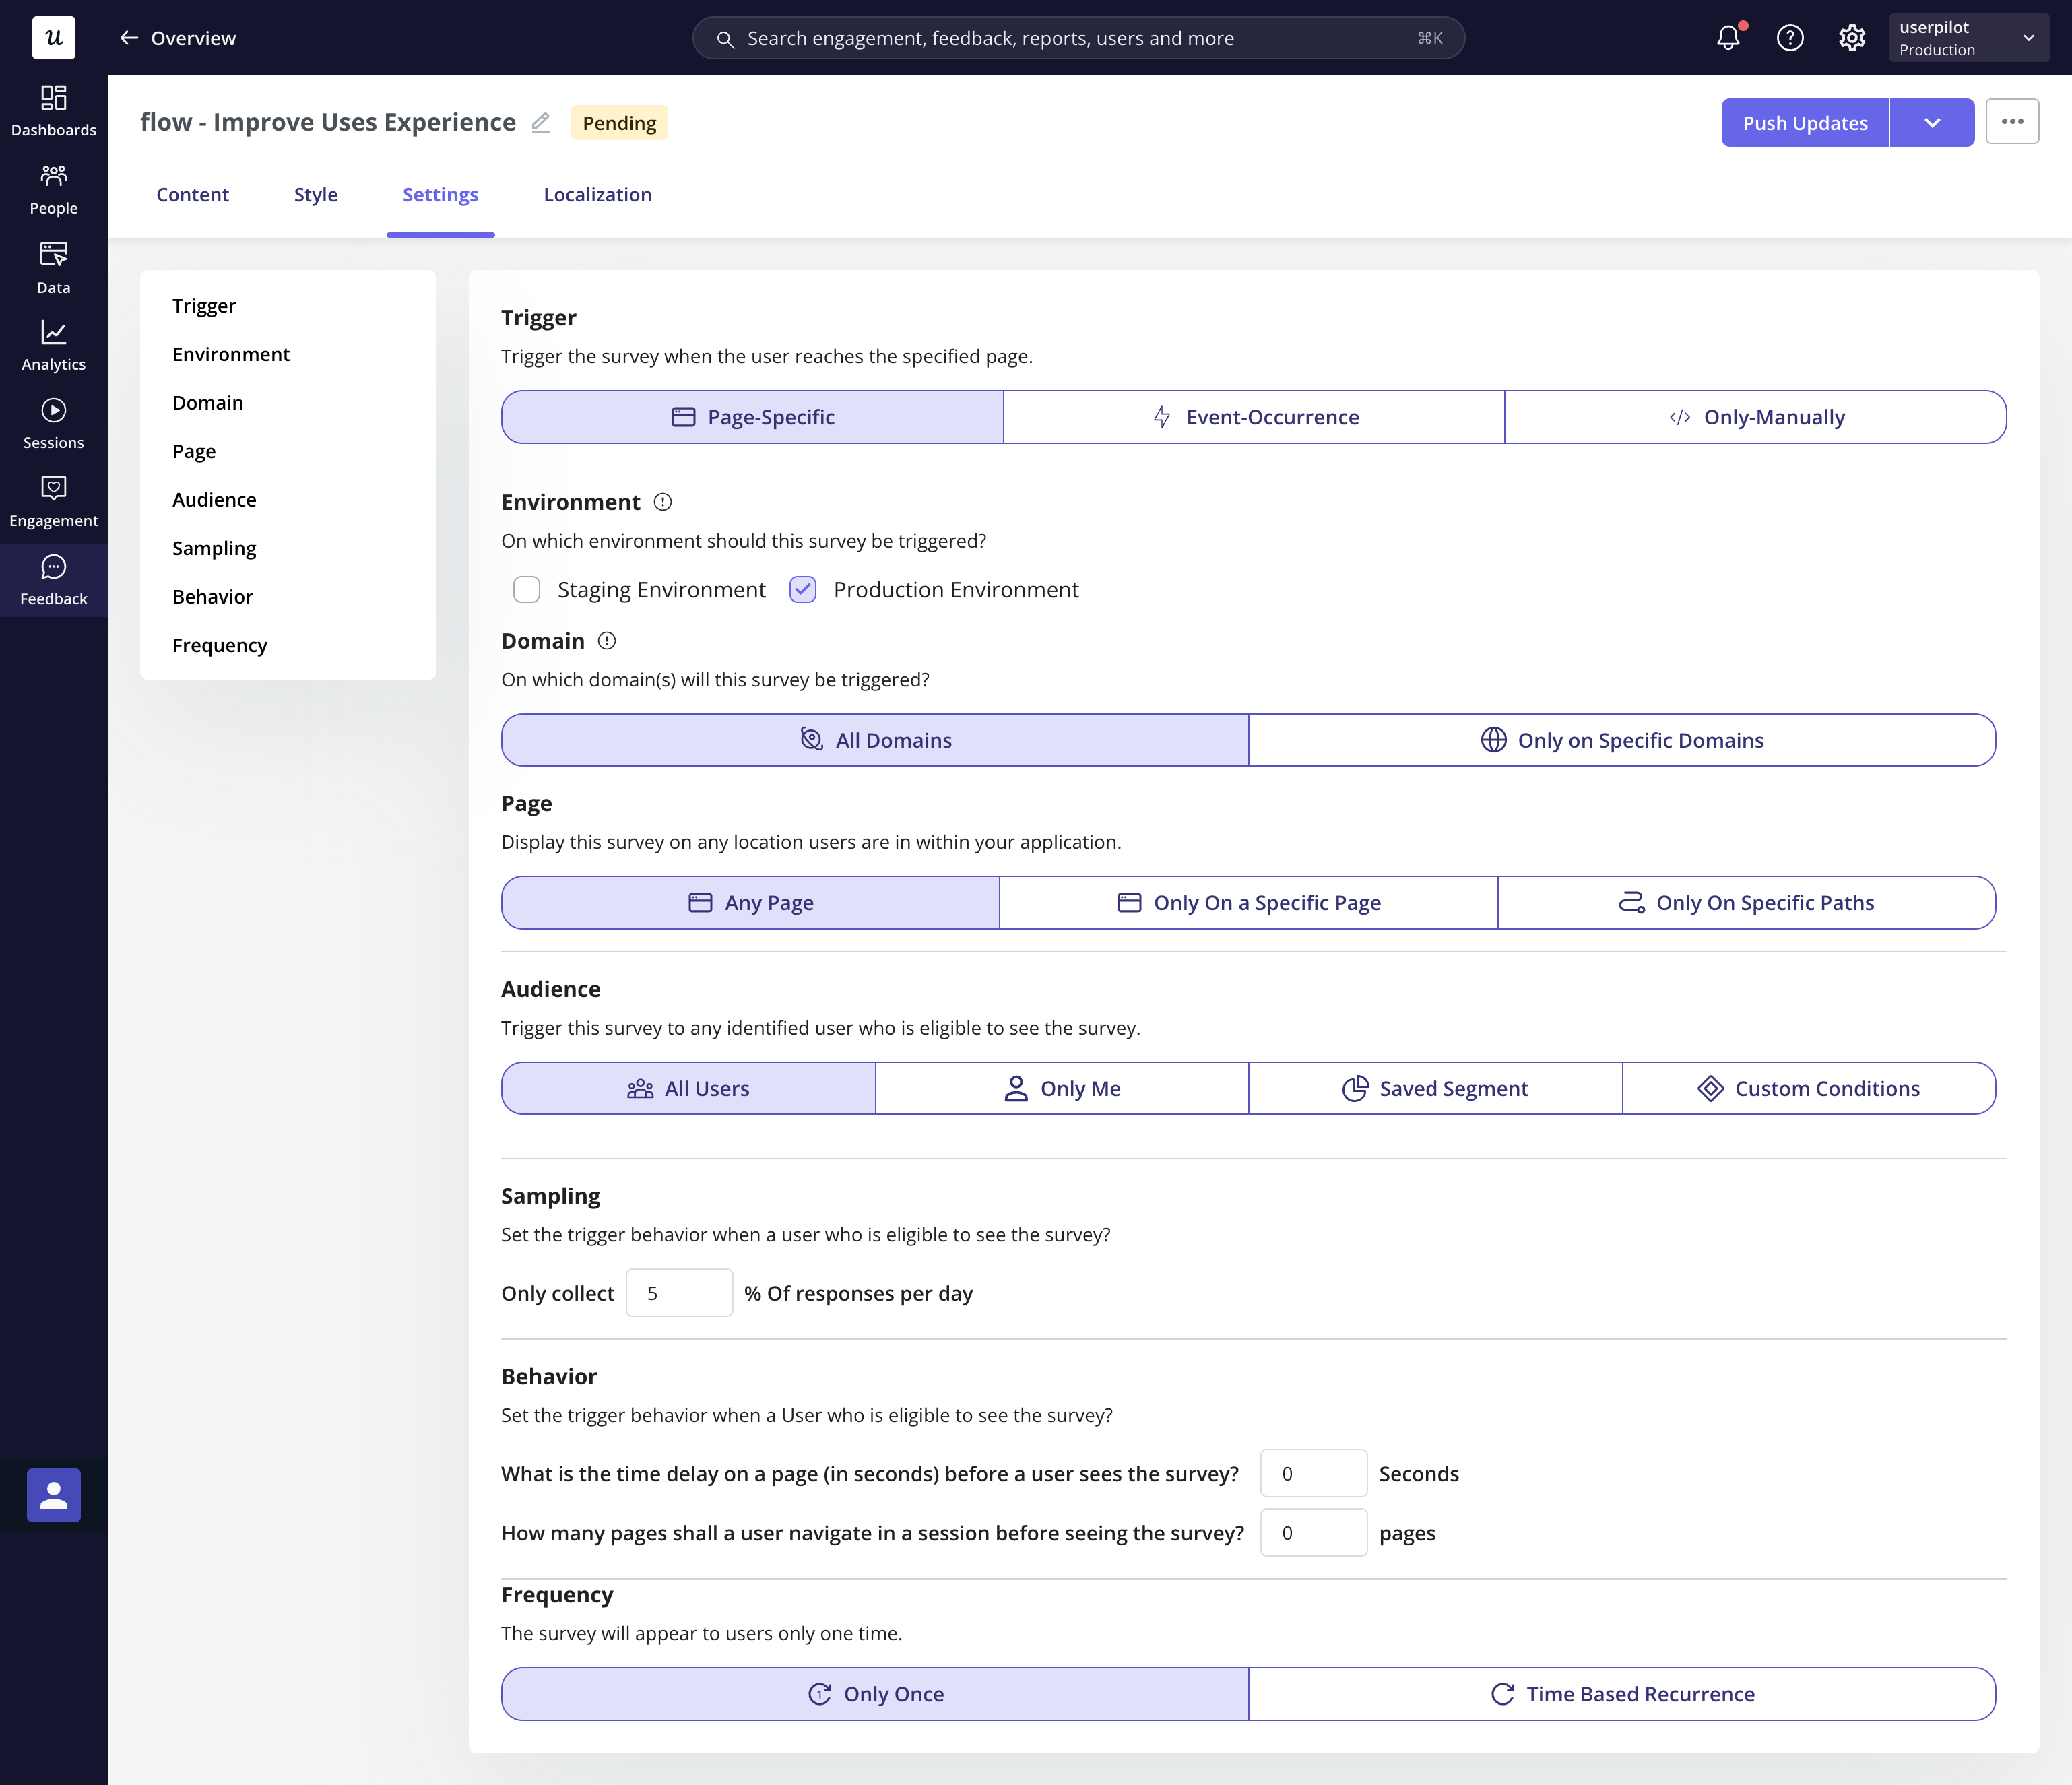The image size is (2072, 1785).
Task: Edit flow name with pencil icon
Action: pos(540,122)
